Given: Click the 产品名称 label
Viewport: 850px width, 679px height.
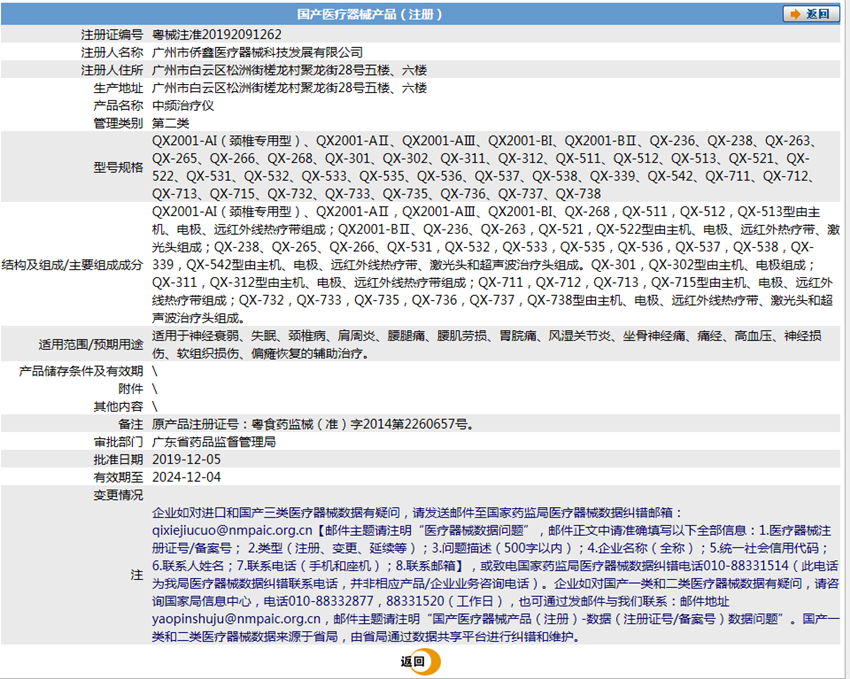Looking at the screenshot, I should (x=118, y=106).
